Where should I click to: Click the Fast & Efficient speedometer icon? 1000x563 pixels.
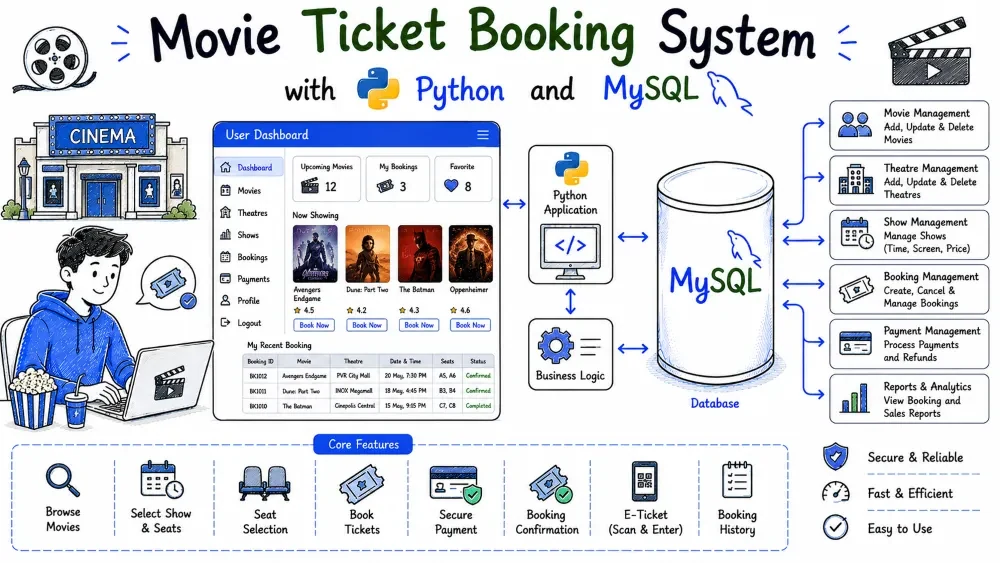click(835, 492)
